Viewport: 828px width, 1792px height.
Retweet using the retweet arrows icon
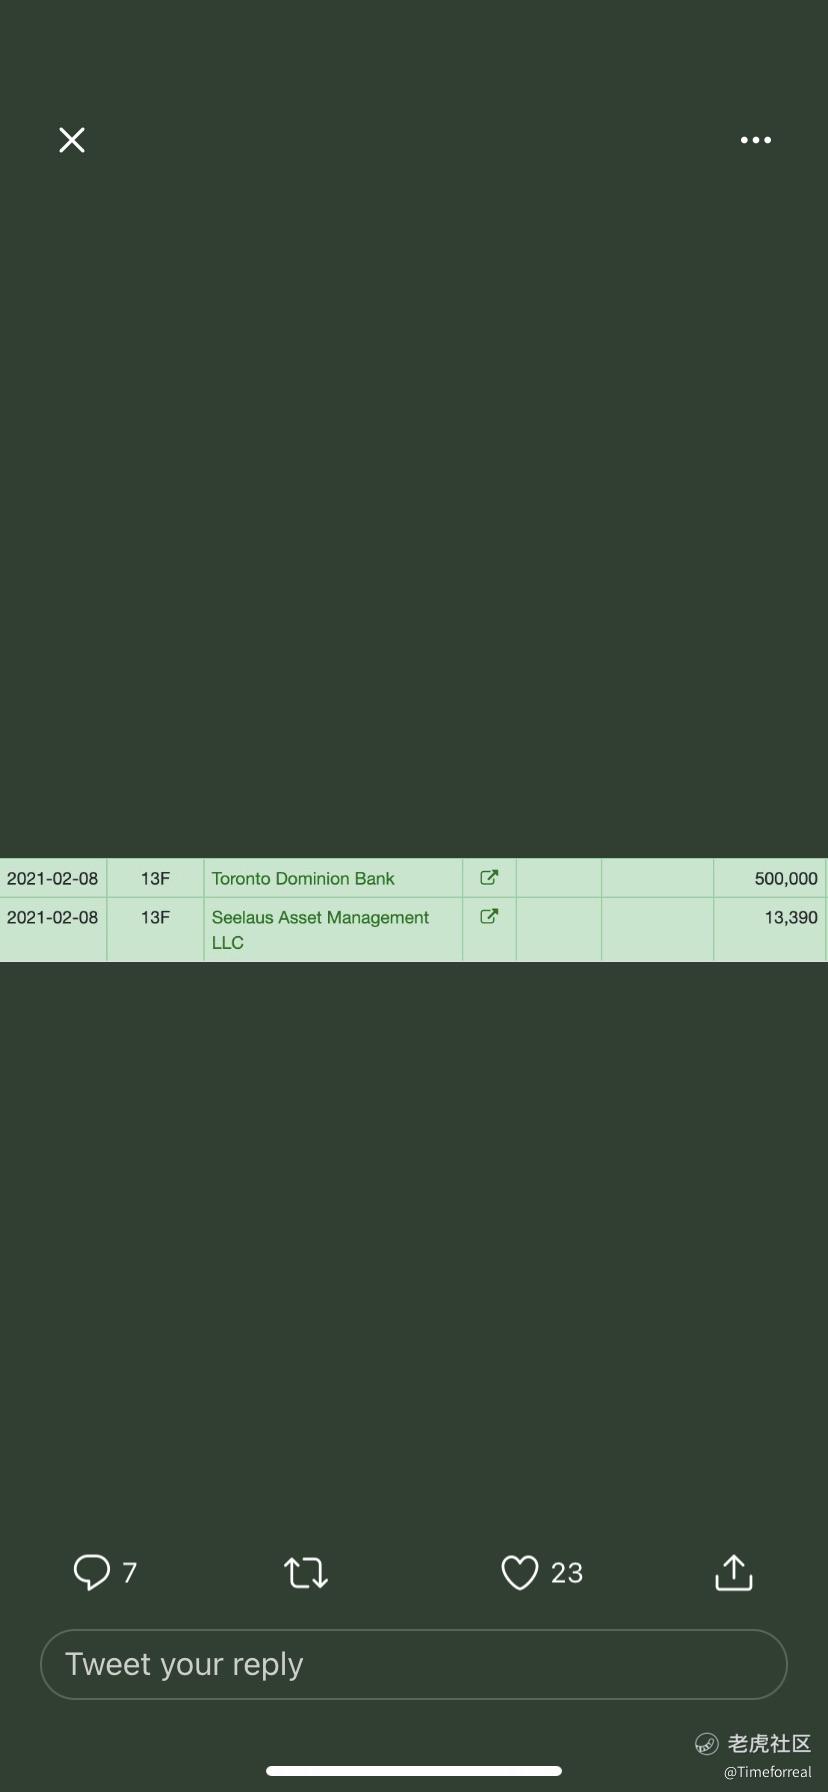[306, 1572]
